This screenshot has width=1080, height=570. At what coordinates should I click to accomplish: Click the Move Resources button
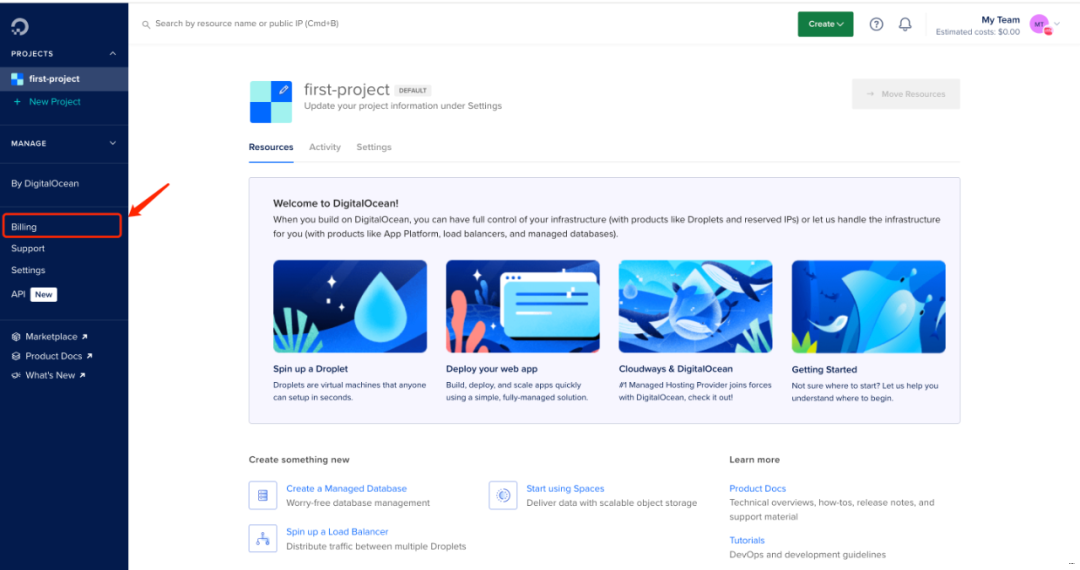point(906,94)
